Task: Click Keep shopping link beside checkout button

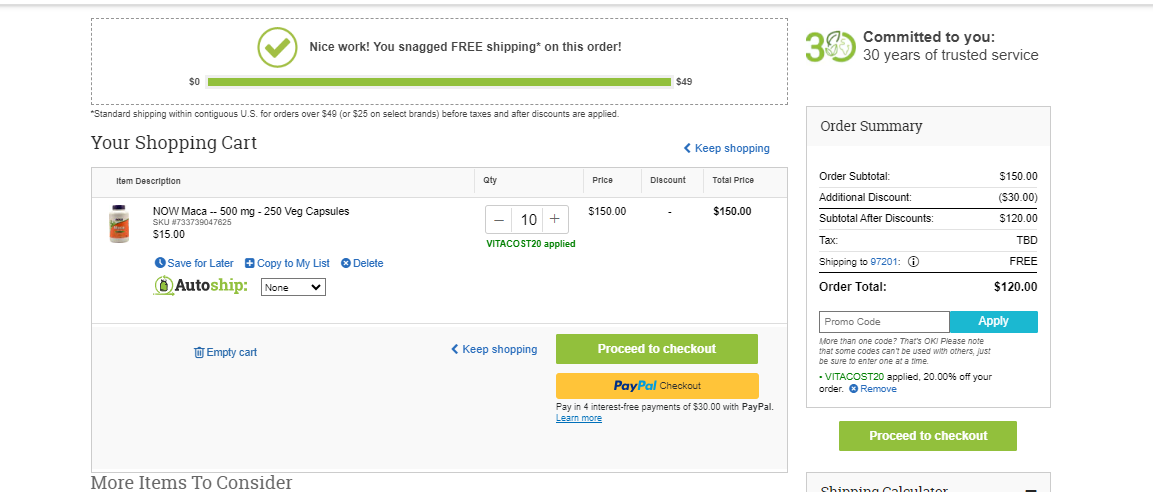Action: click(x=494, y=349)
